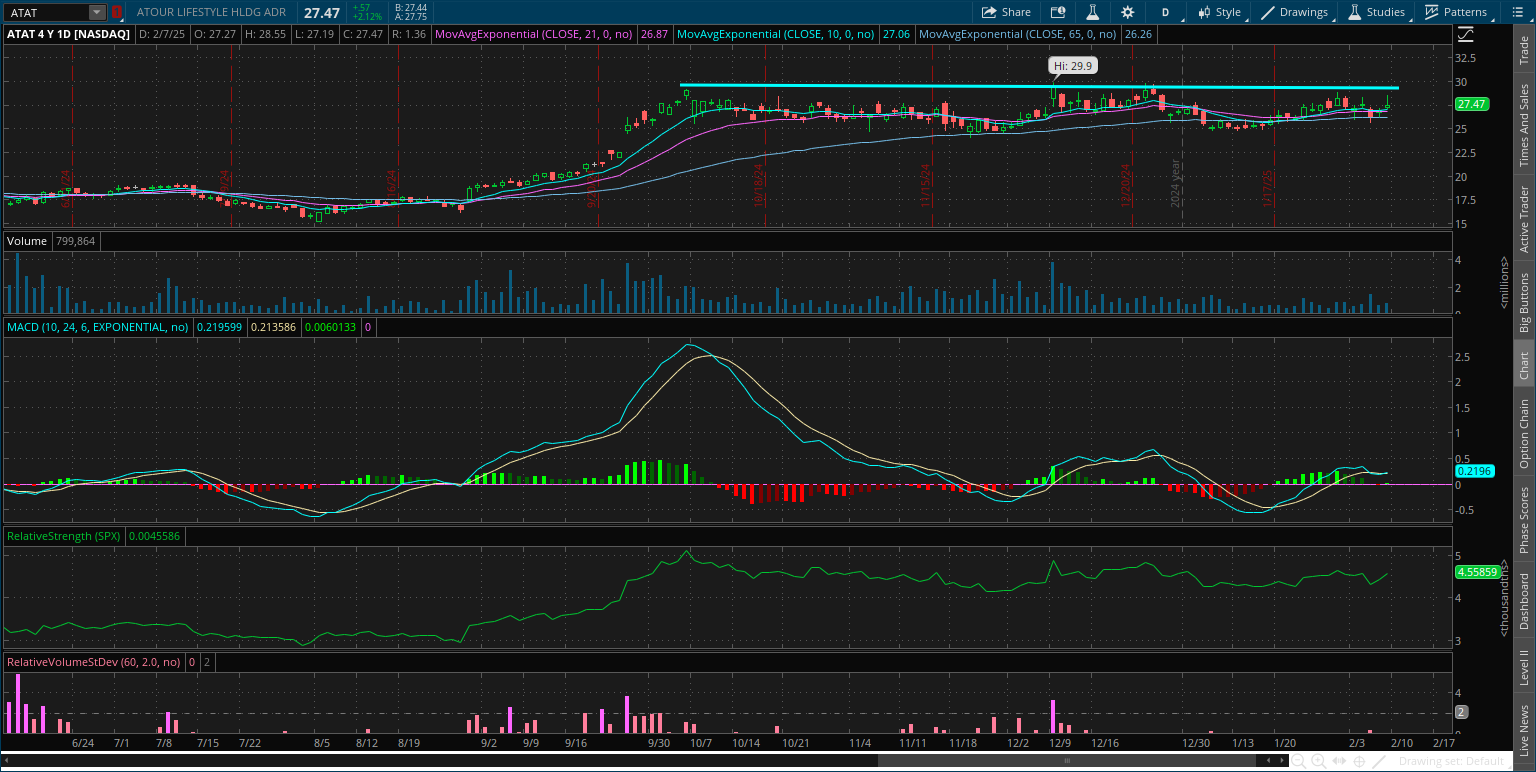Click the 4.55859 relative strength axis tag
This screenshot has width=1536, height=772.
[x=1479, y=572]
